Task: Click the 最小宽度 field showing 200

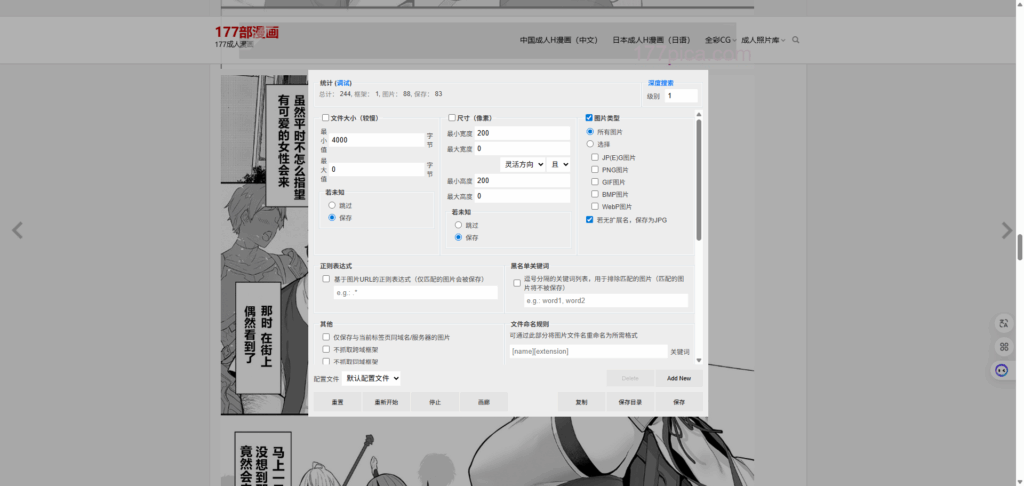Action: pyautogui.click(x=522, y=133)
